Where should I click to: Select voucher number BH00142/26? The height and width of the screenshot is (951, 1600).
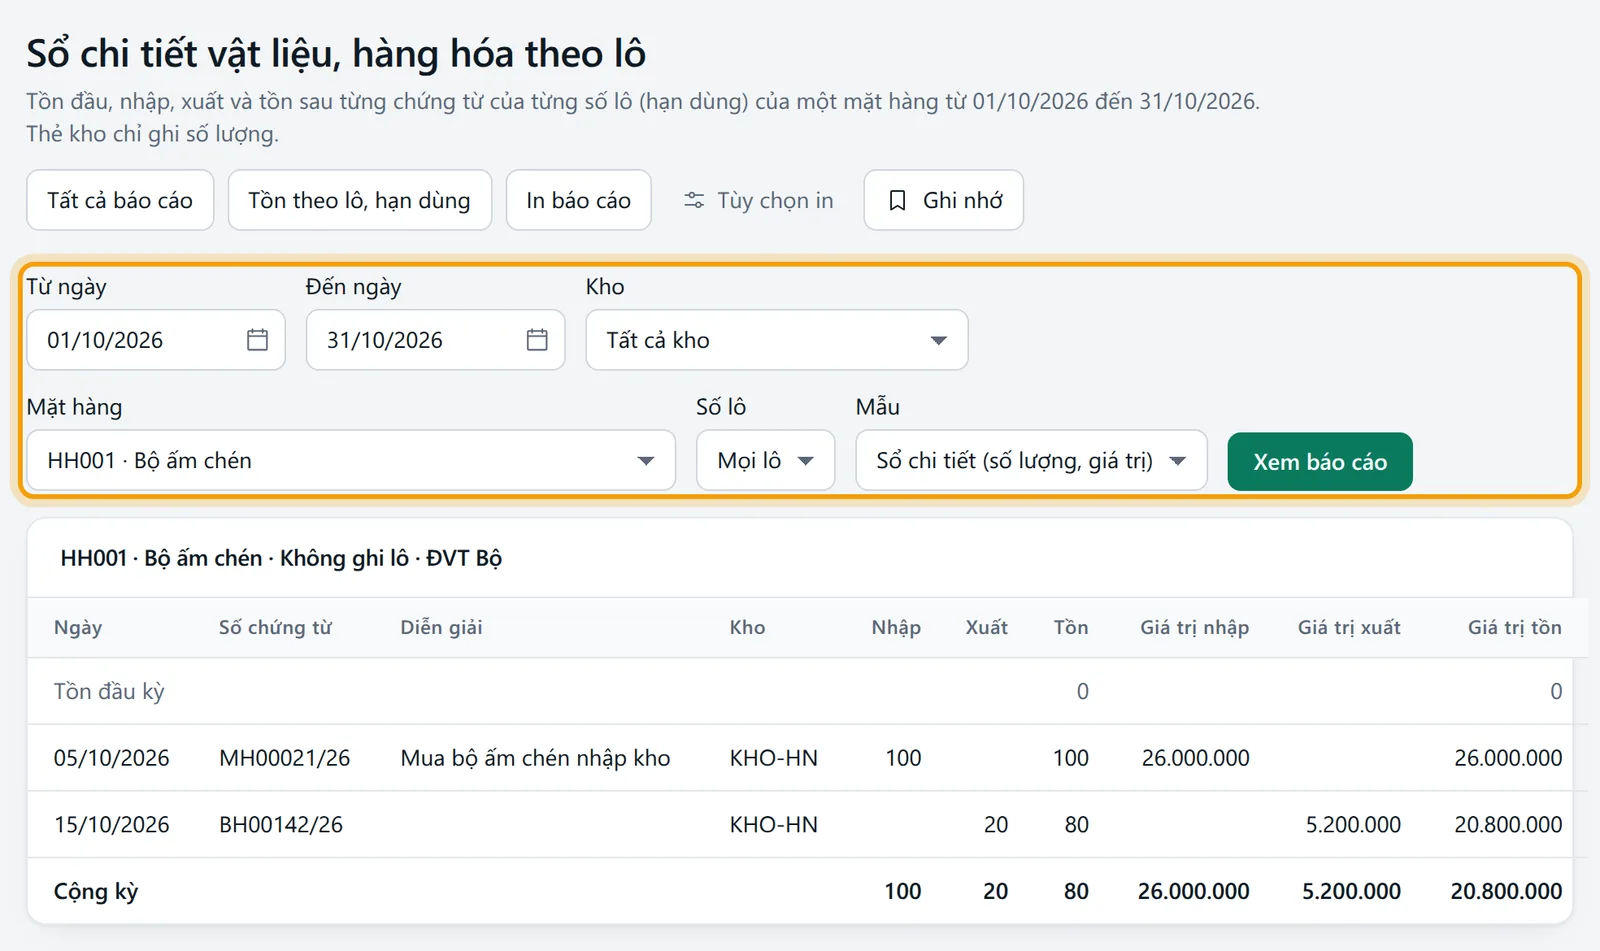(281, 825)
